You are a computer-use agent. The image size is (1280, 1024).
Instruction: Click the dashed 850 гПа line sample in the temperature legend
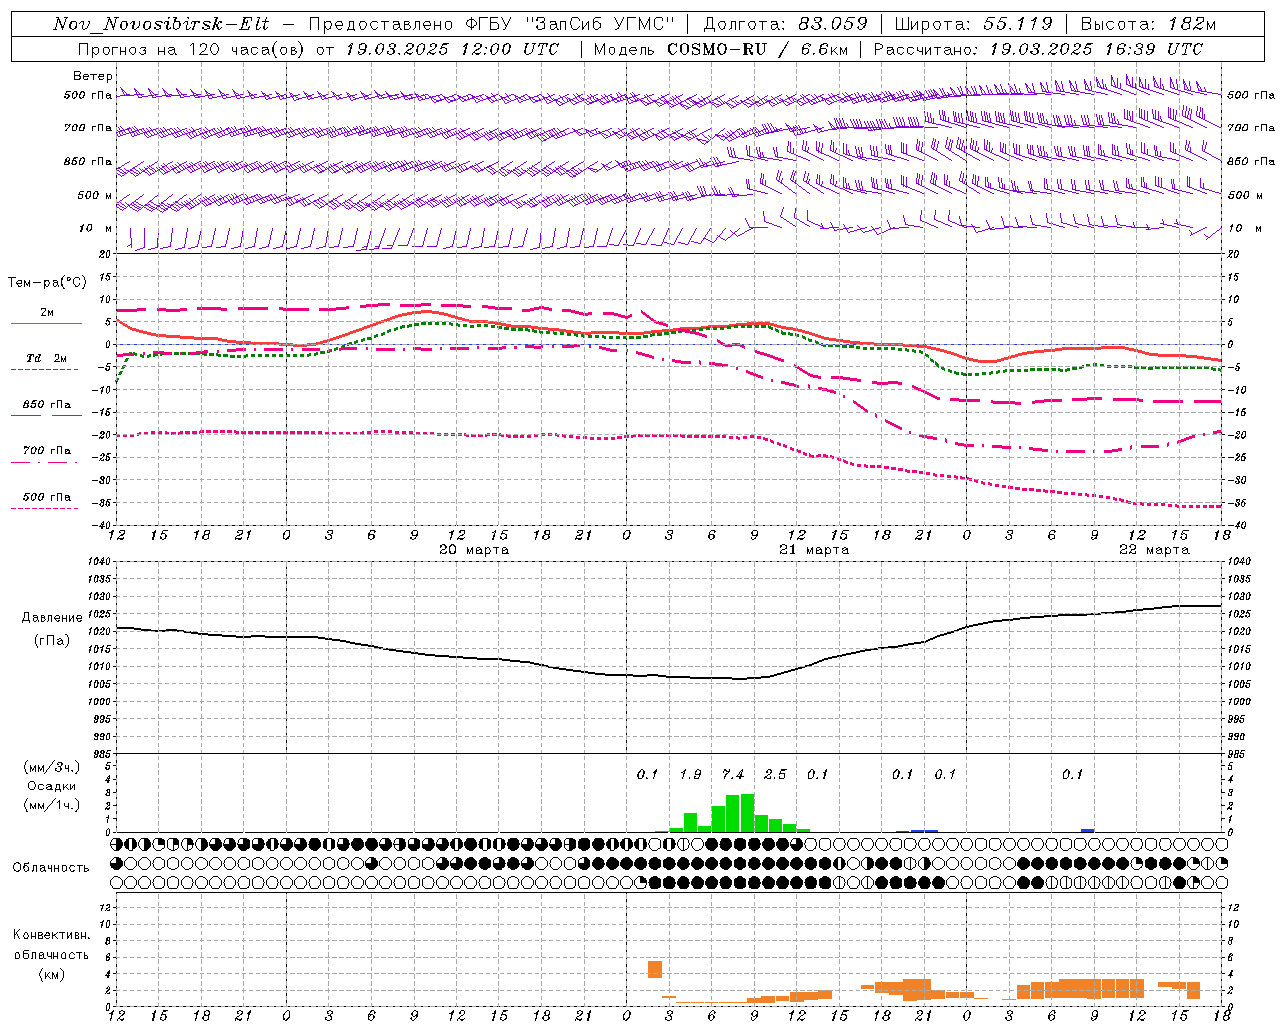click(x=44, y=414)
